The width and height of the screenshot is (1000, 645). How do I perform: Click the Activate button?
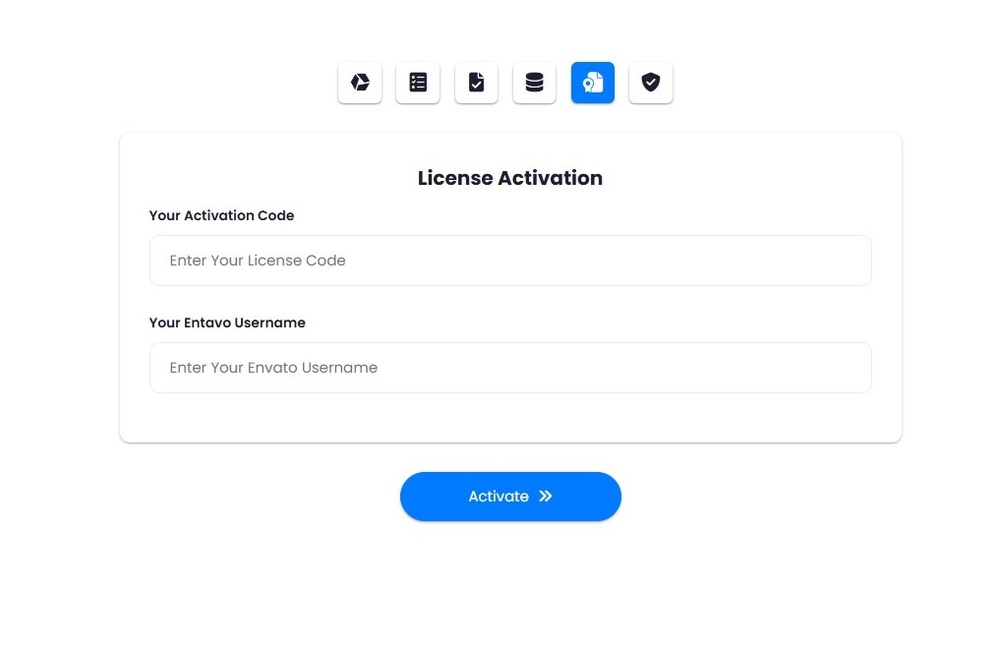510,496
